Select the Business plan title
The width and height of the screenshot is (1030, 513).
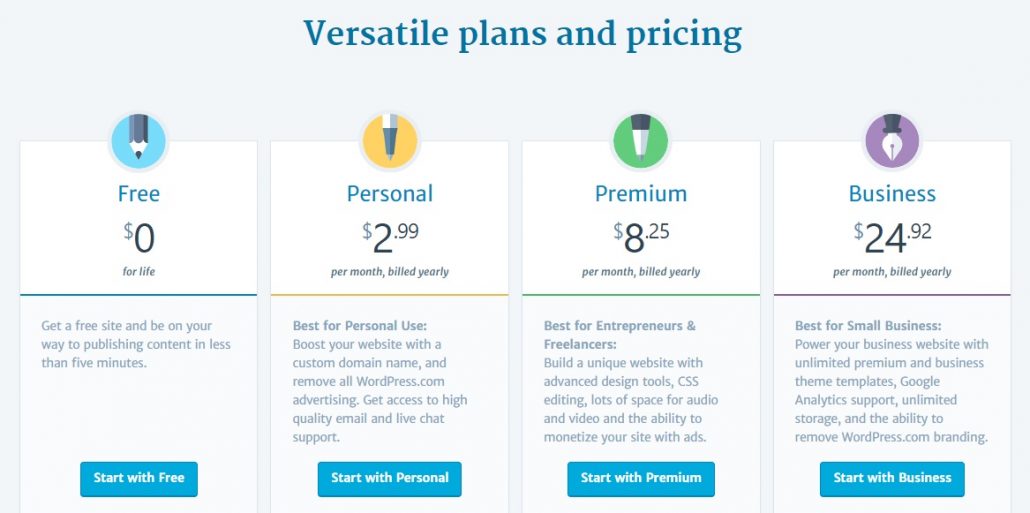click(892, 193)
